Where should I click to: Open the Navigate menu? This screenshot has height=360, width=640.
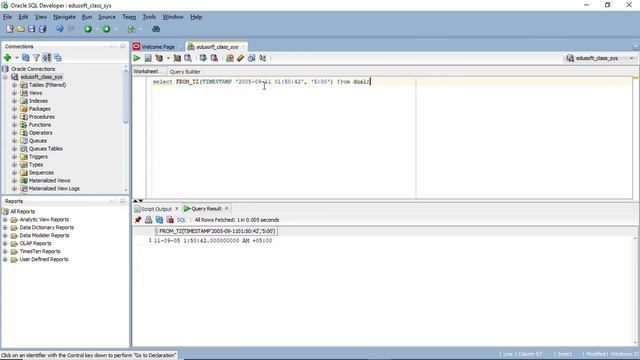pyautogui.click(x=64, y=17)
